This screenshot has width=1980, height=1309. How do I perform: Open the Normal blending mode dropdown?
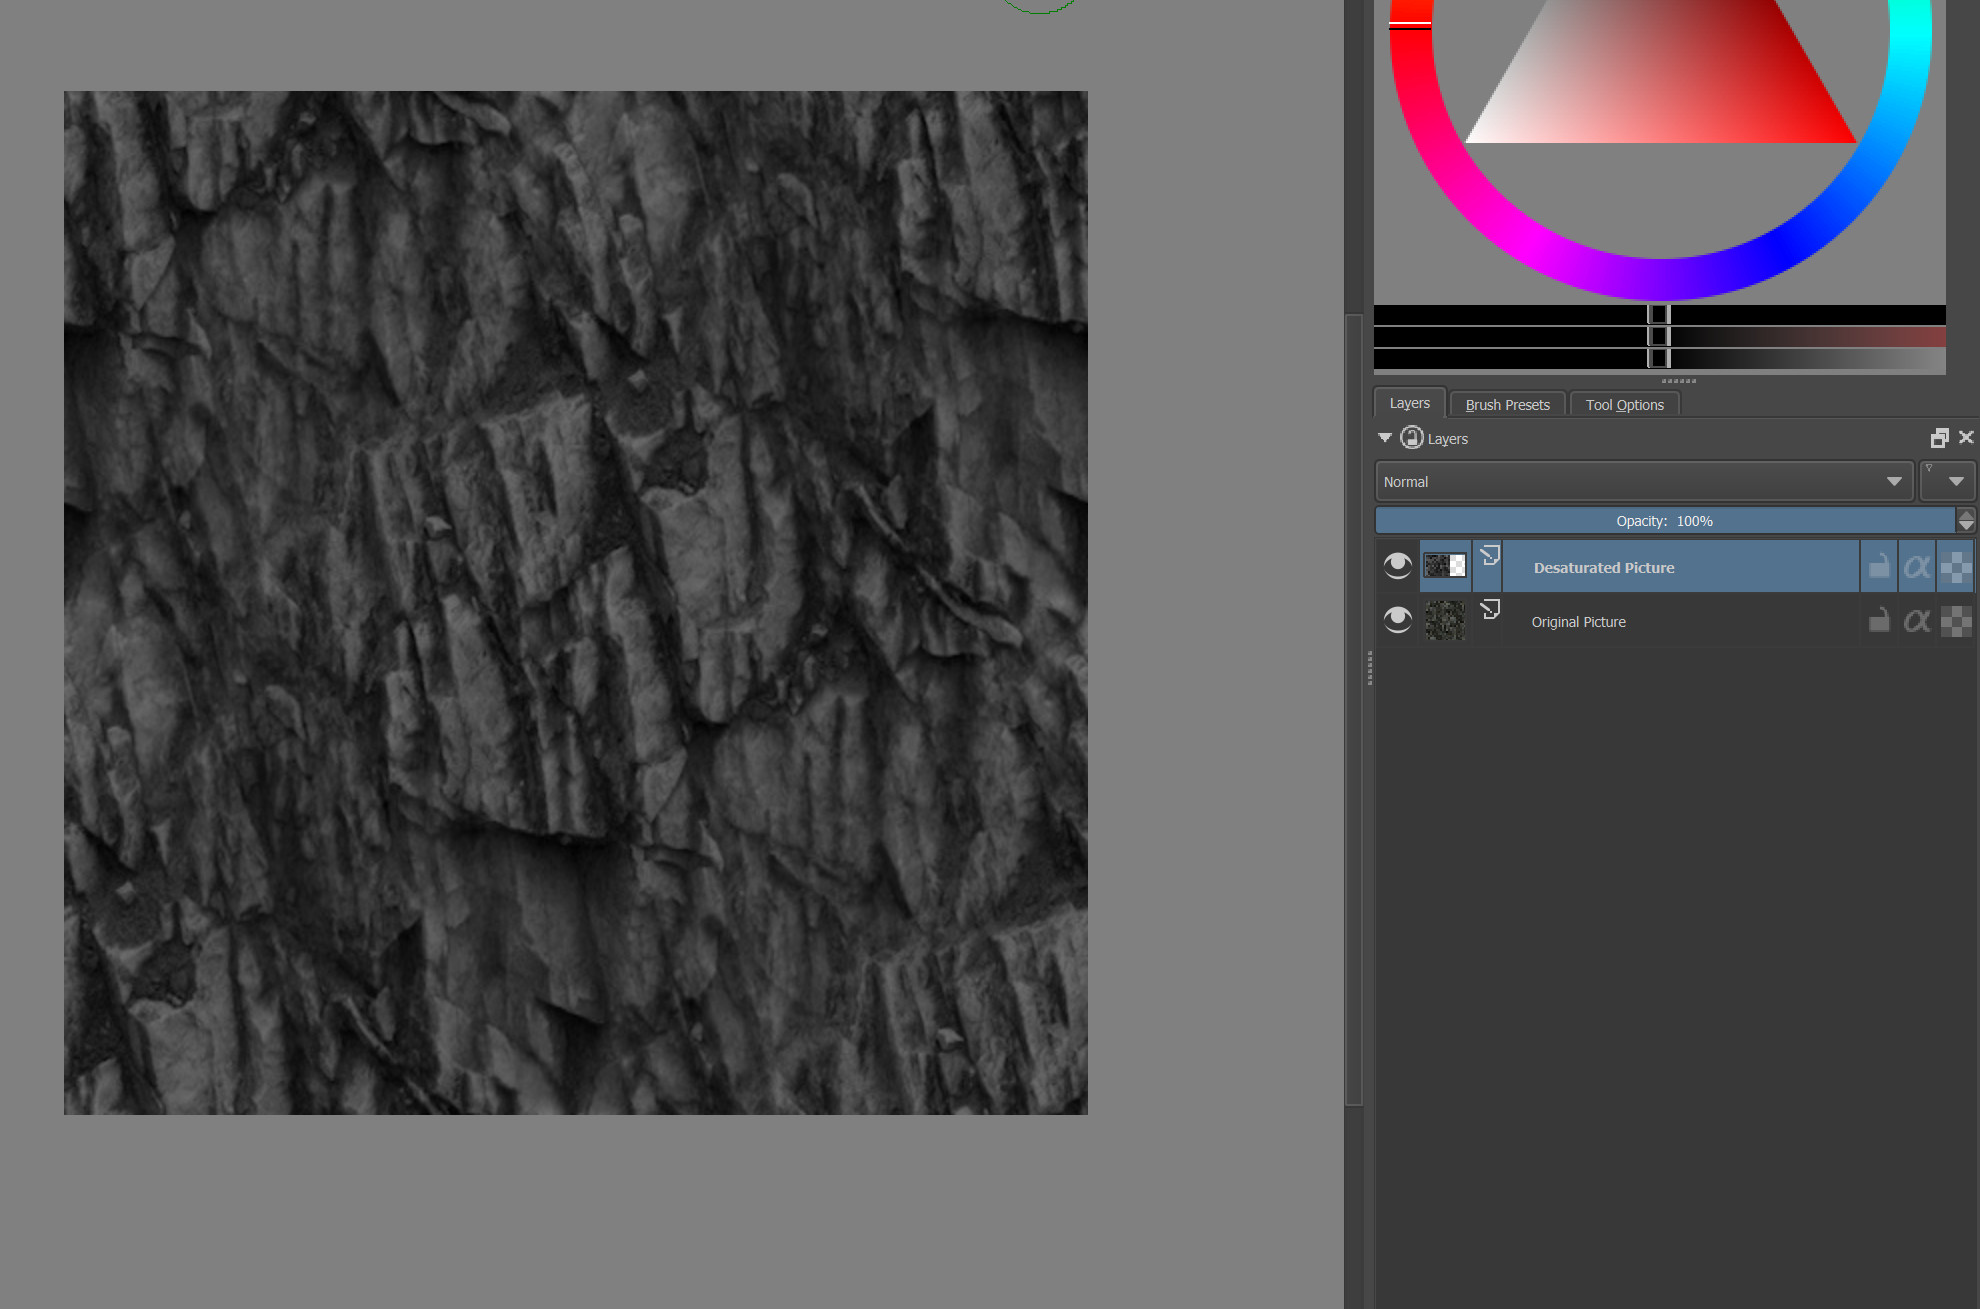click(x=1643, y=481)
